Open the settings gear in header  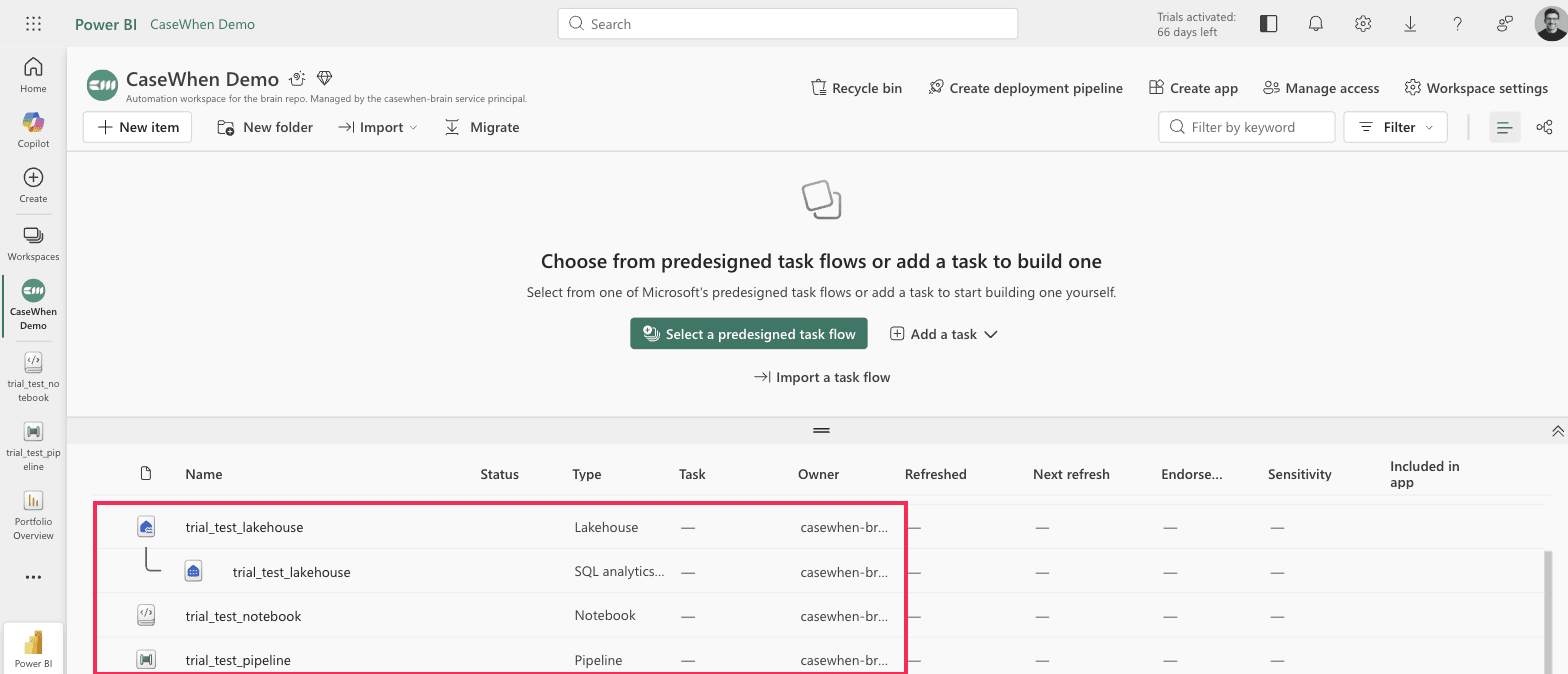coord(1362,24)
